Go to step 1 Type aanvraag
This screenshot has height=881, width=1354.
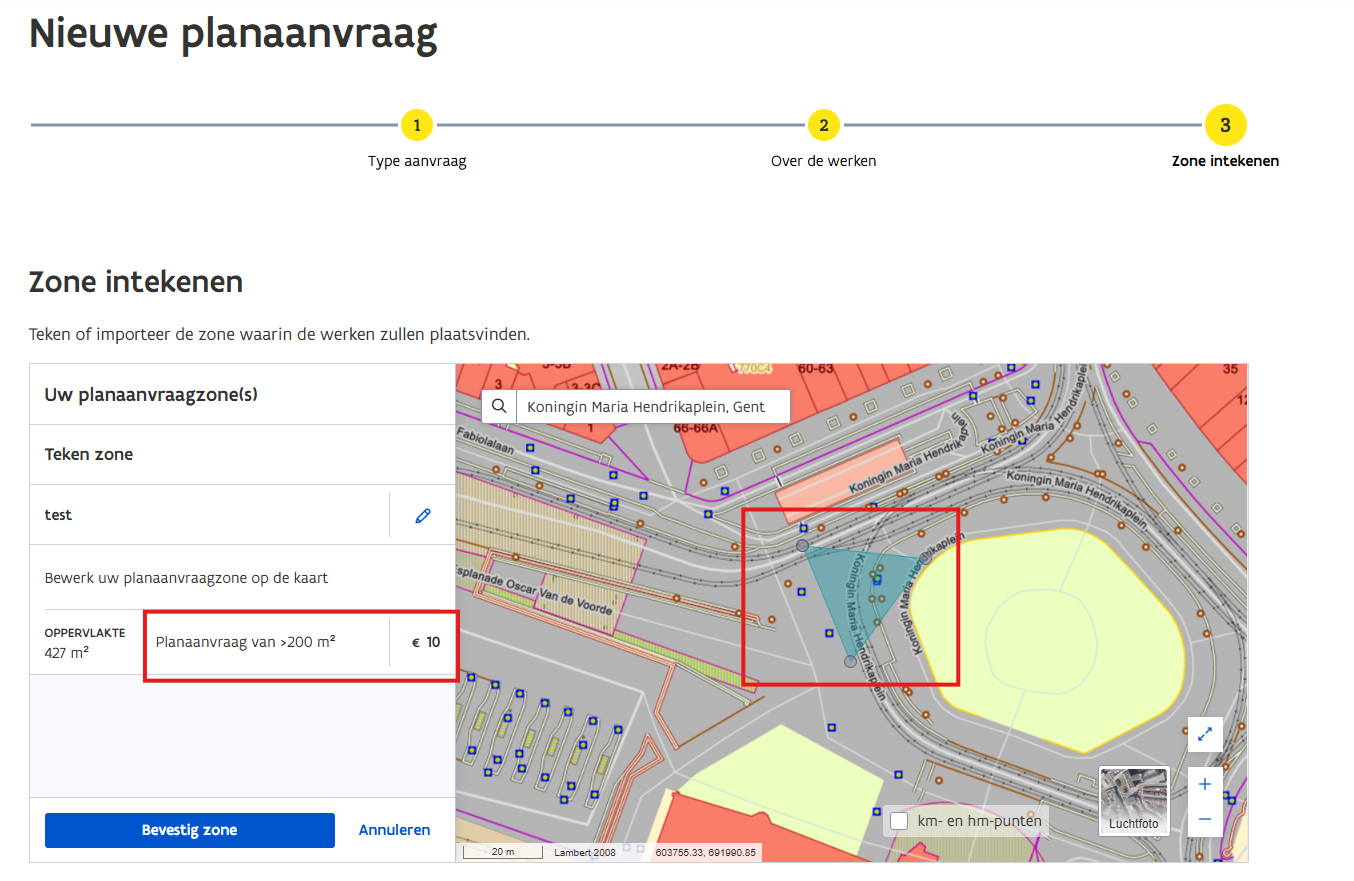coord(417,126)
